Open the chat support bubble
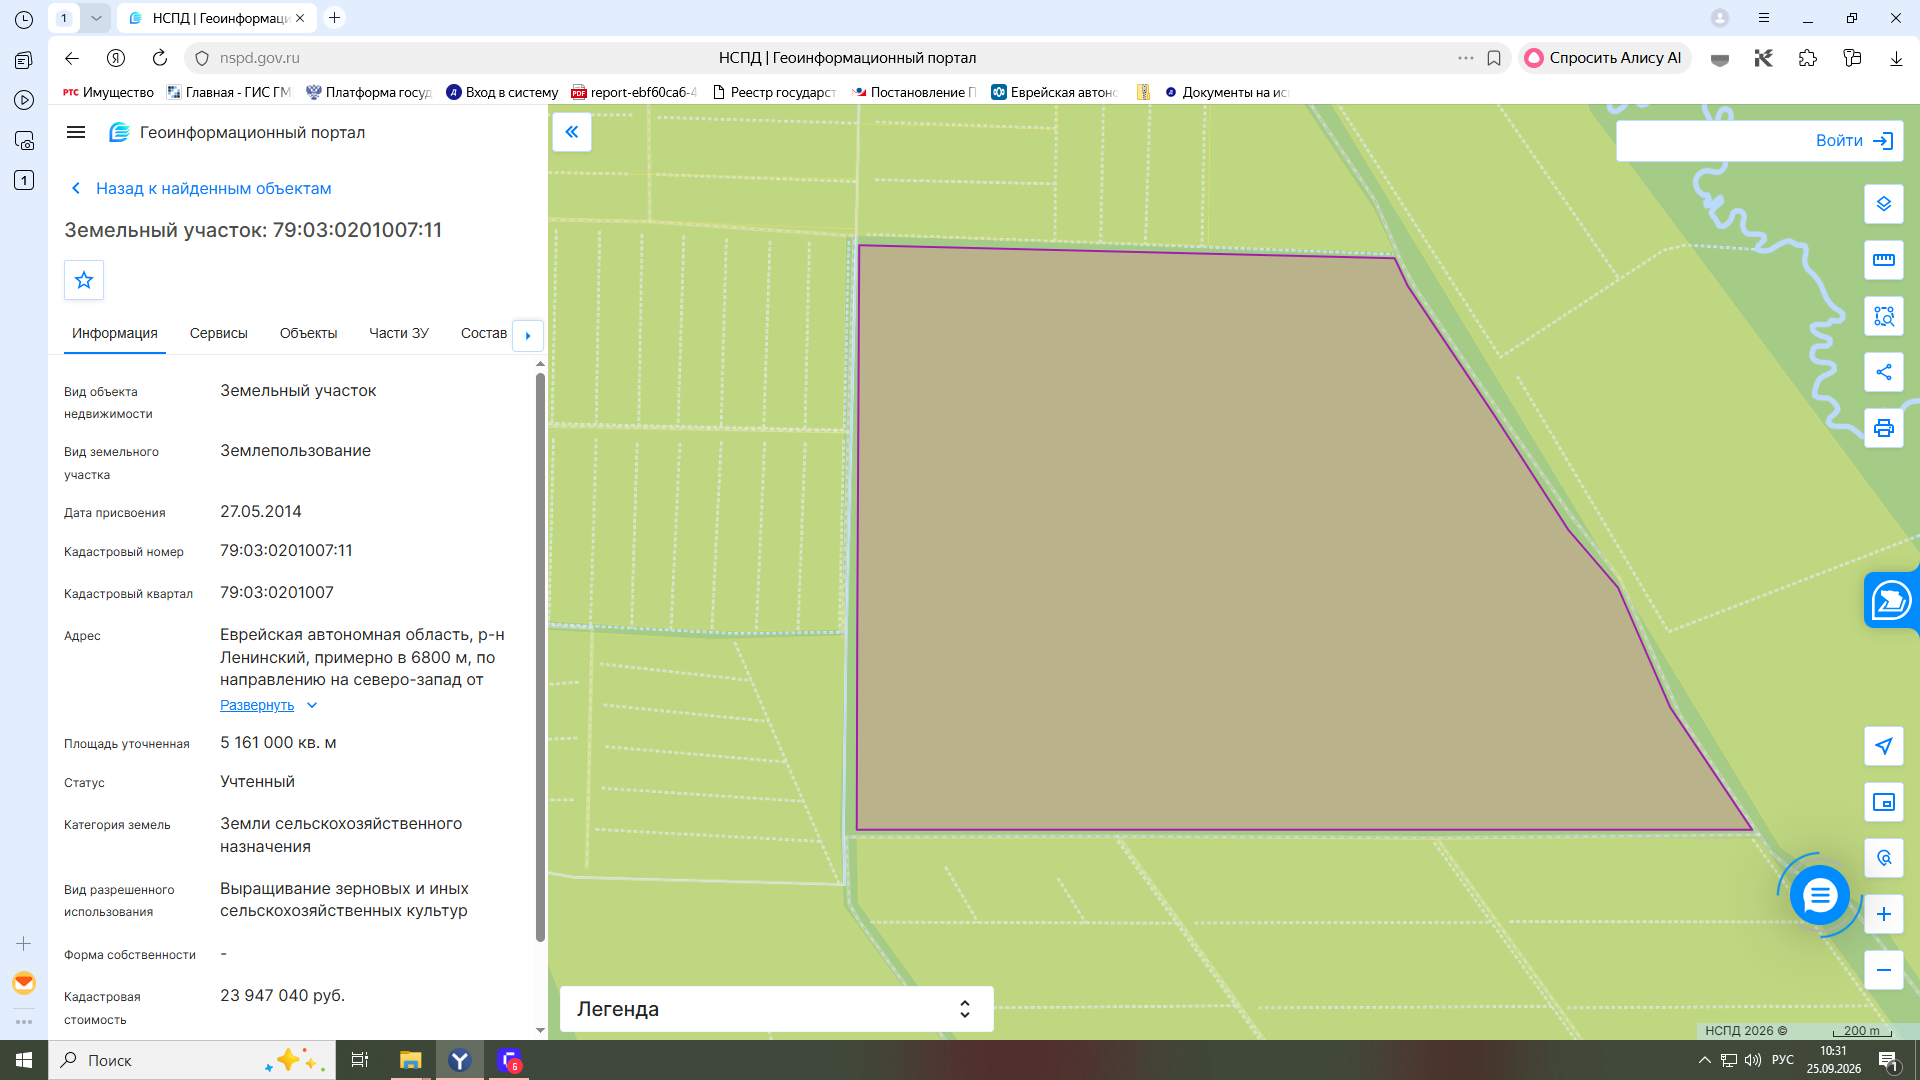The image size is (1920, 1080). (x=1819, y=895)
